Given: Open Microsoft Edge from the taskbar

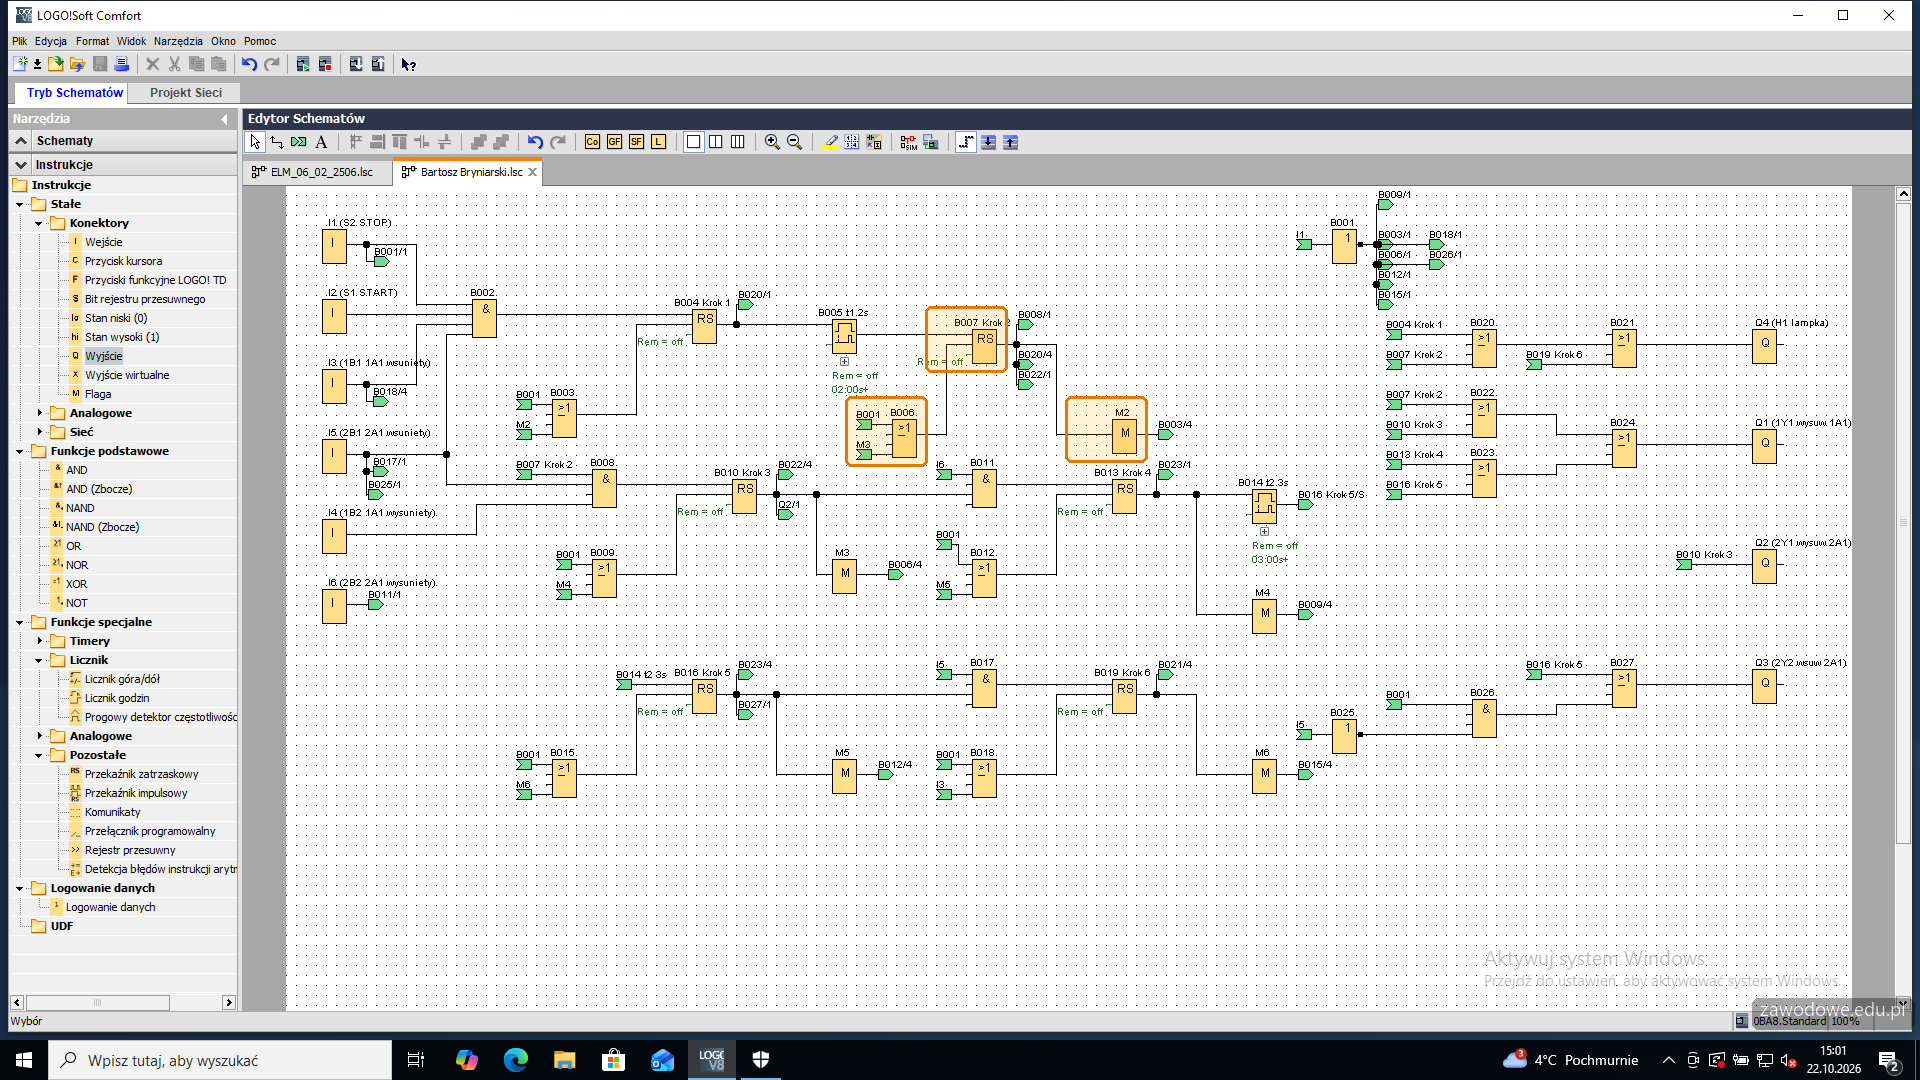Looking at the screenshot, I should pos(515,1060).
